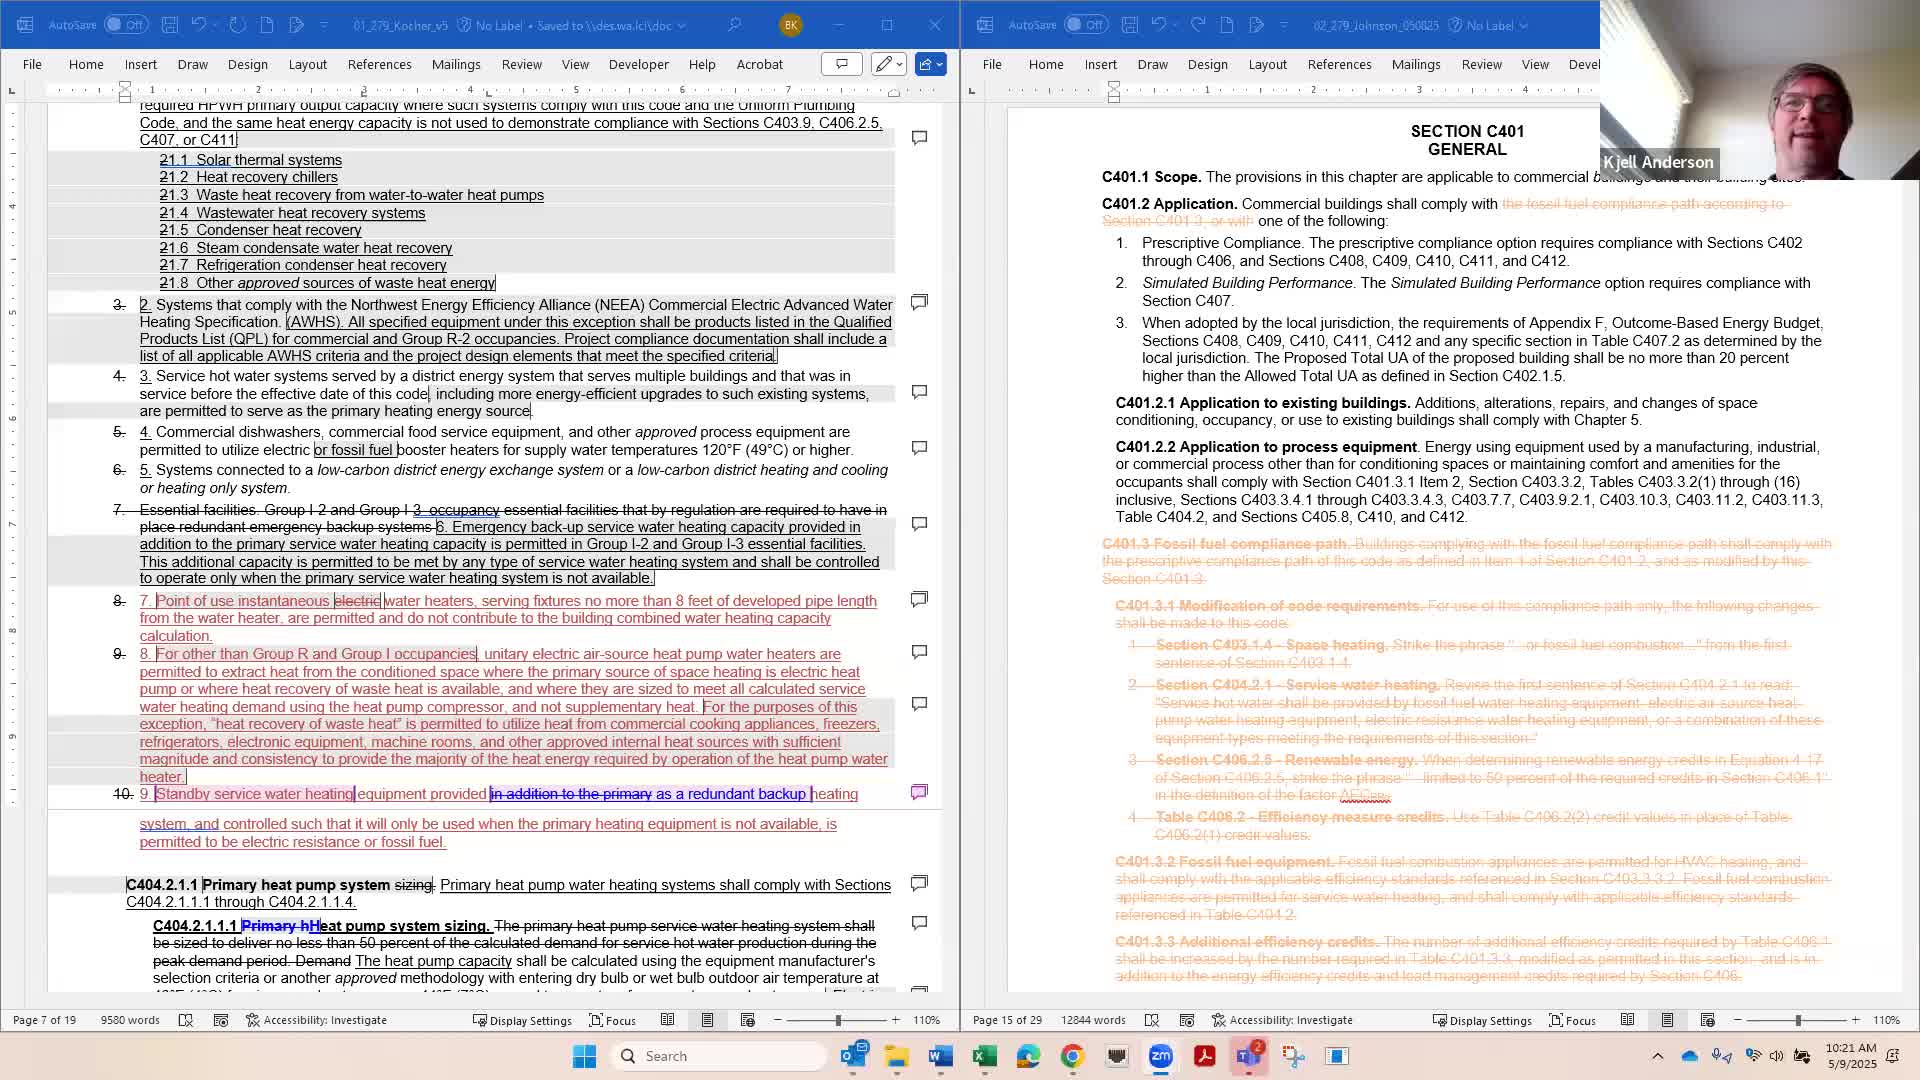
Task: Open File Explorer from taskbar
Action: coord(896,1056)
